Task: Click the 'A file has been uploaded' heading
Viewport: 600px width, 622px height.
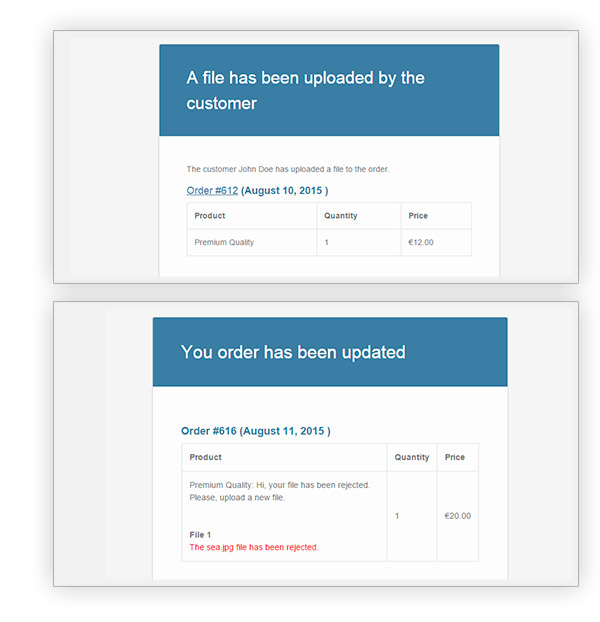Action: tap(305, 90)
